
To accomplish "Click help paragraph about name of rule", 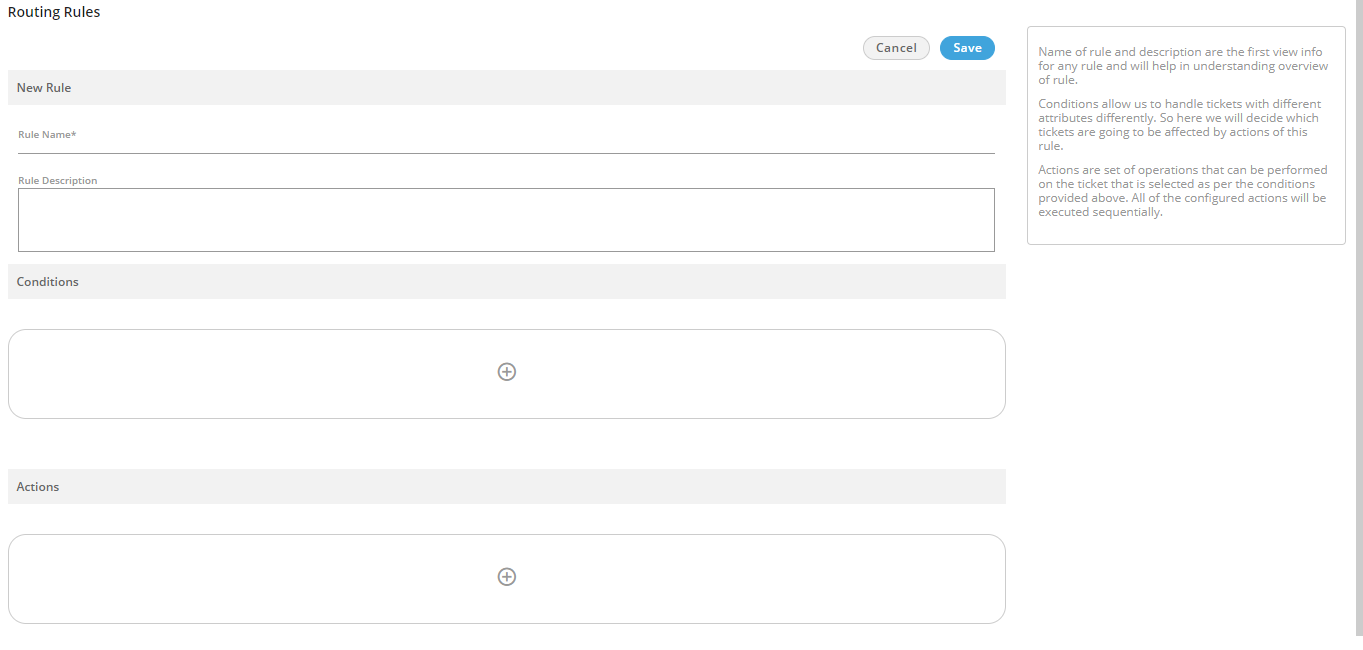I will [x=1183, y=66].
